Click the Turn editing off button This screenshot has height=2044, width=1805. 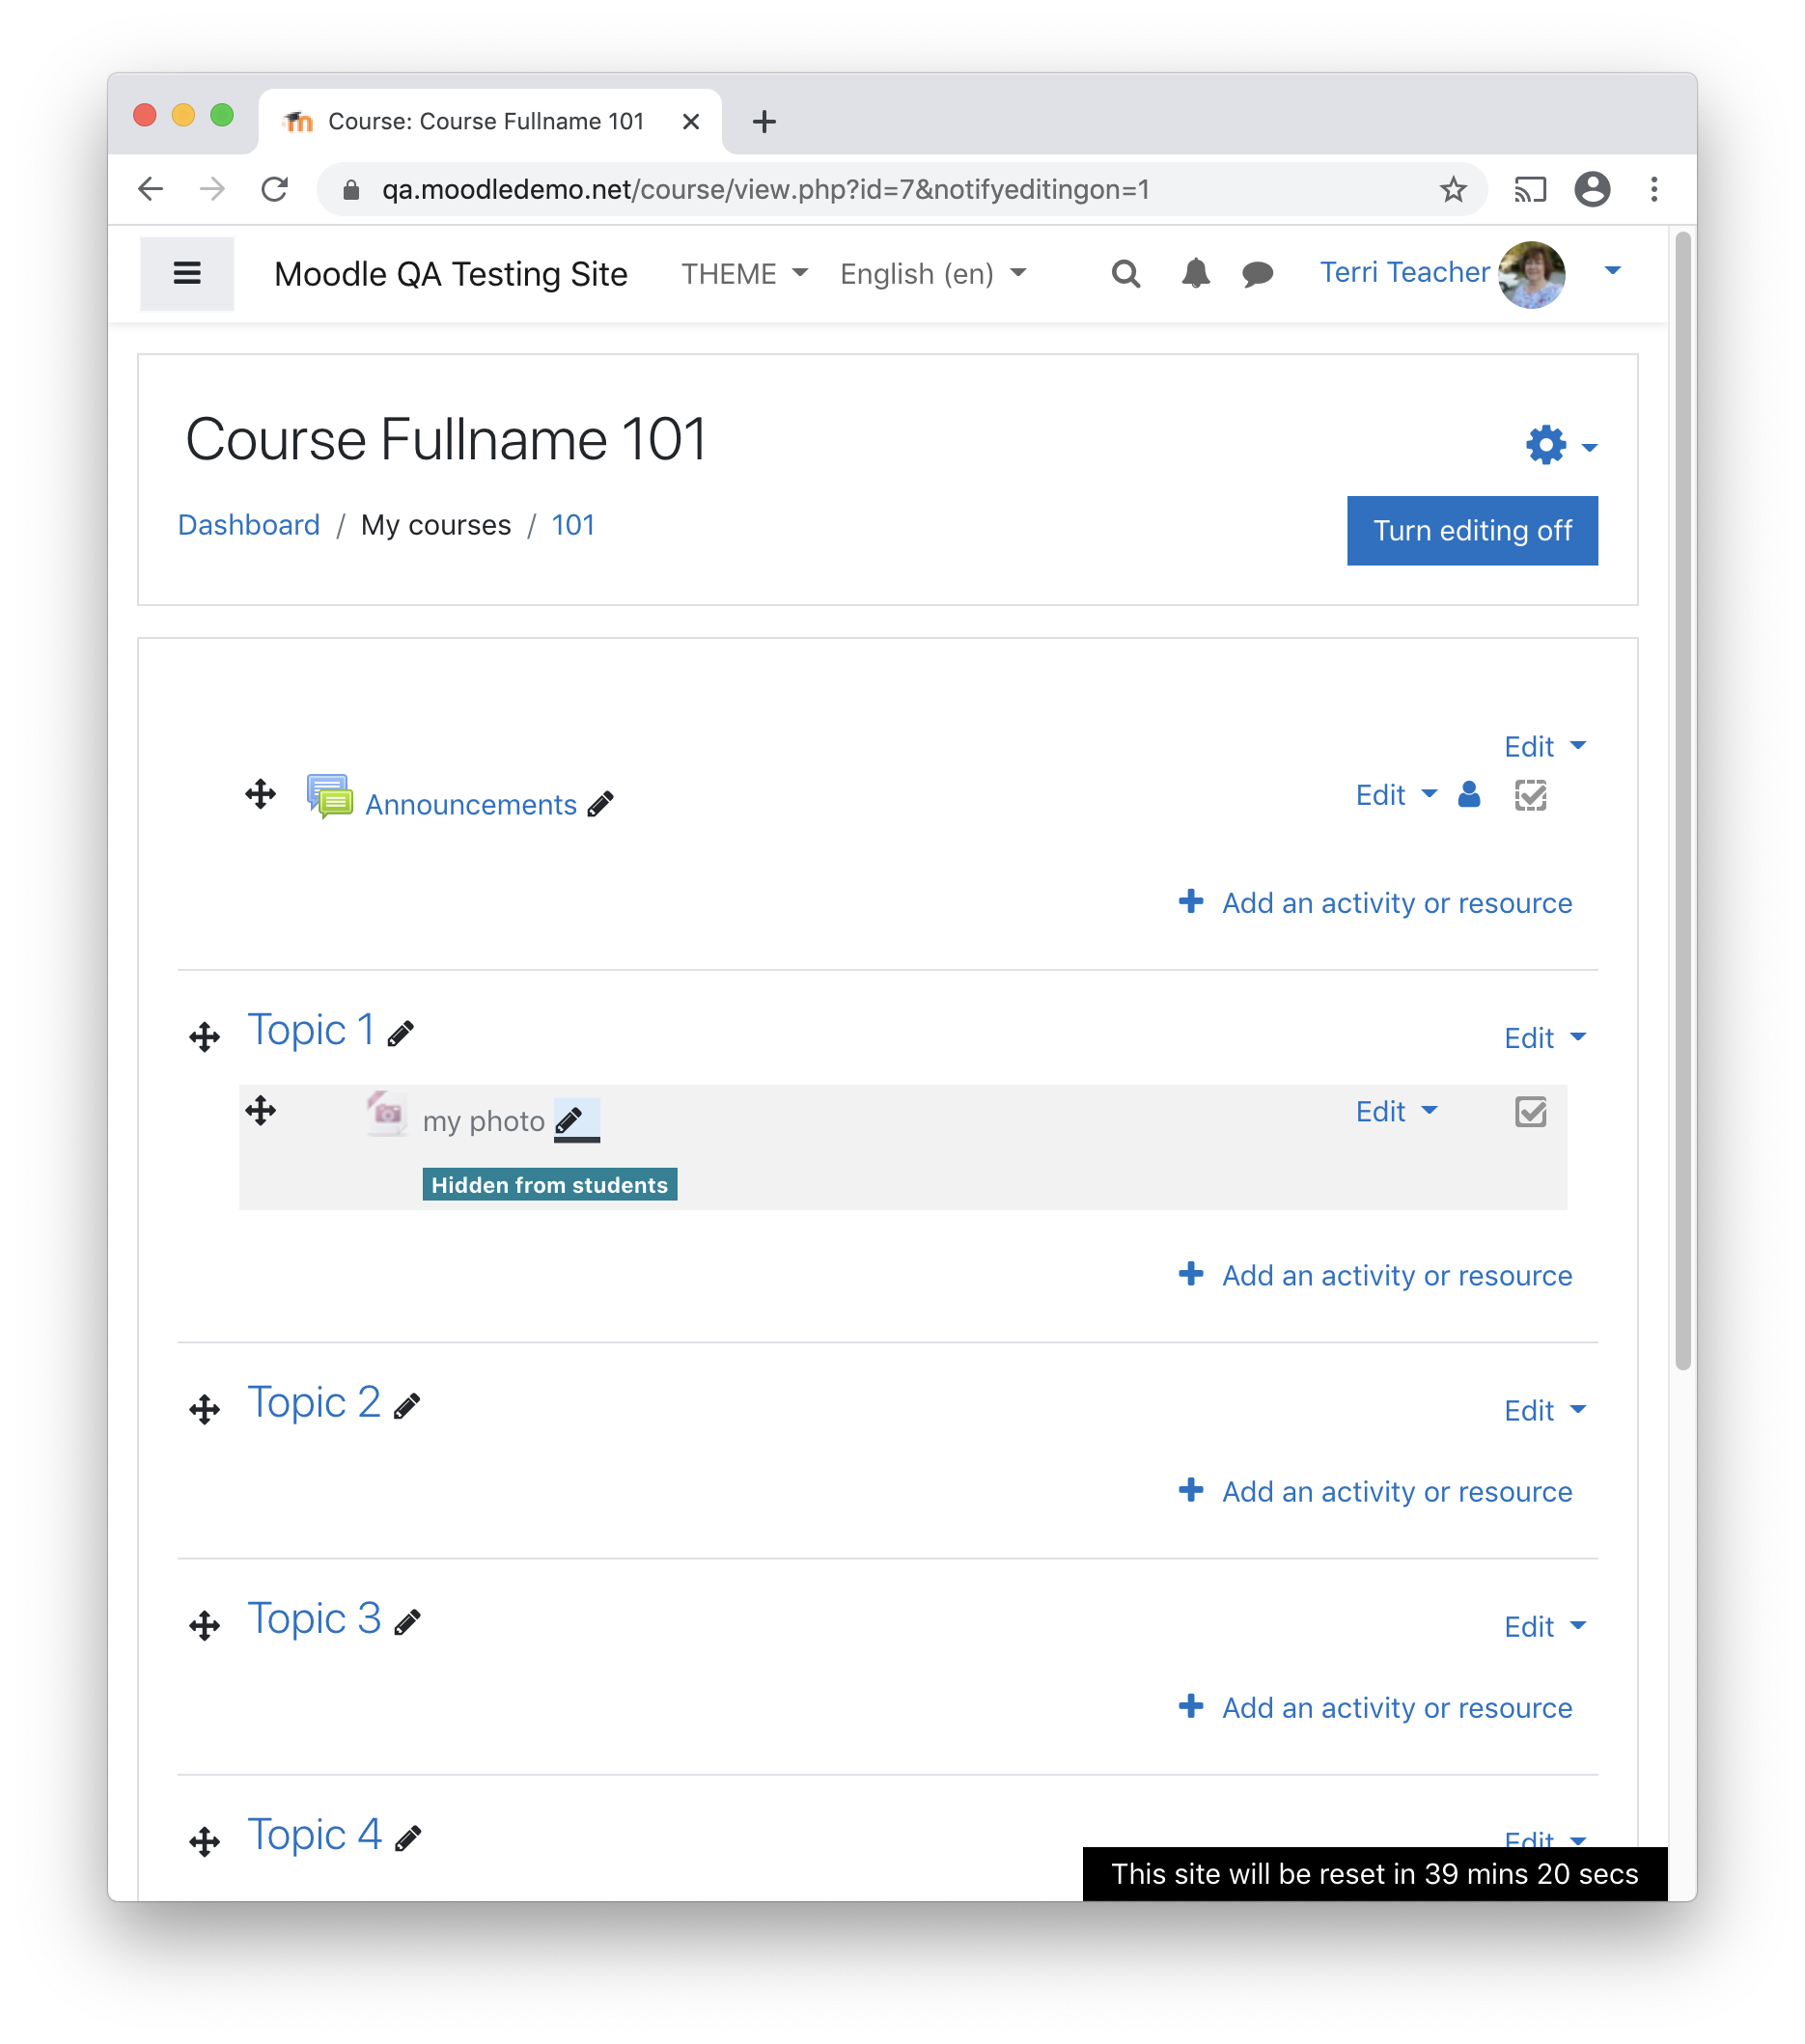click(1471, 530)
